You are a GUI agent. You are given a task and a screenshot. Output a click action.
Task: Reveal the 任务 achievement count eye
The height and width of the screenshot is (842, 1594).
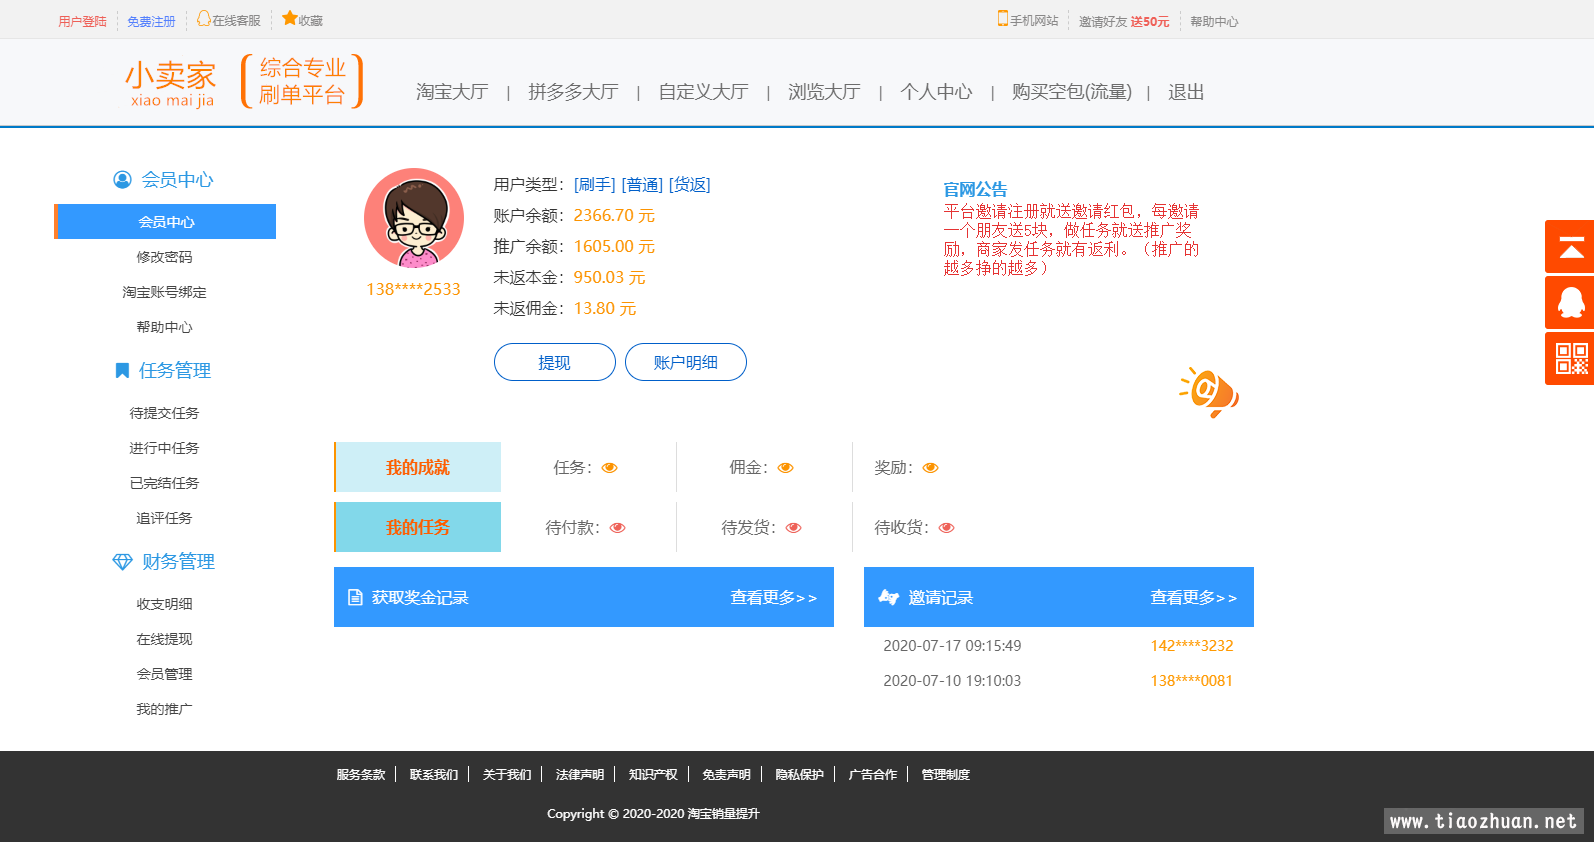609,468
